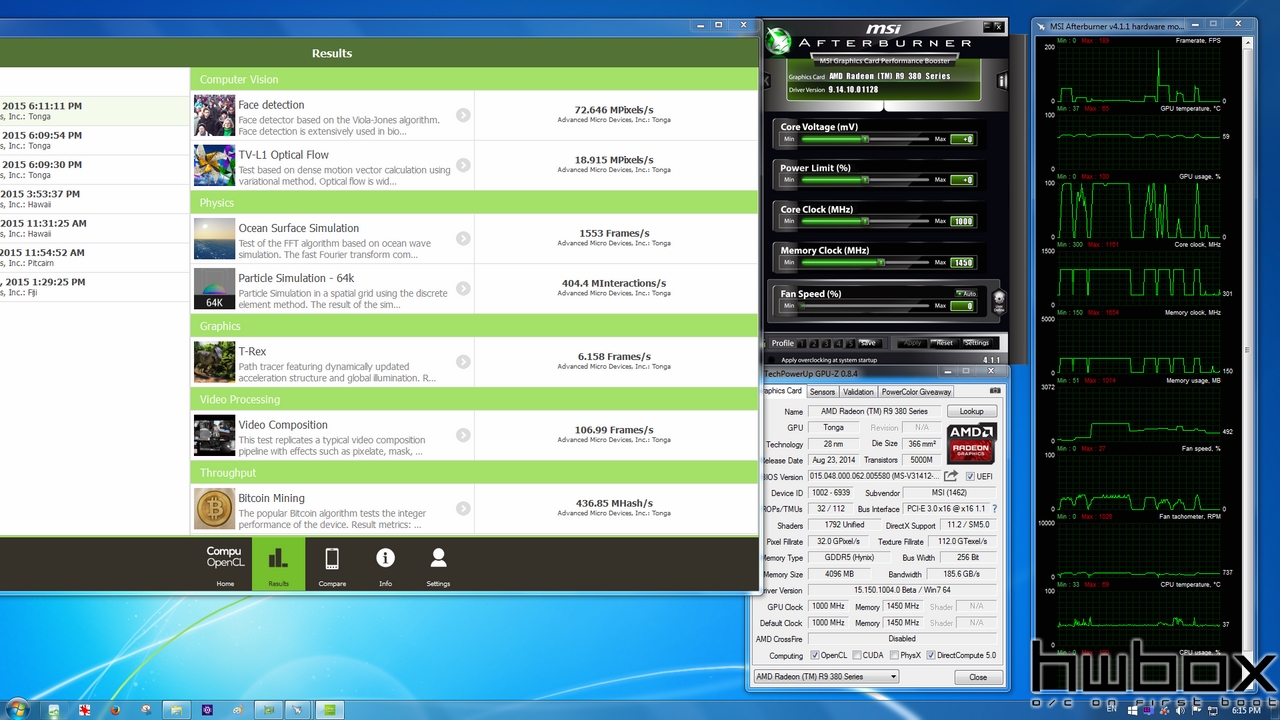Click the Core Clock value field 1000
Viewport: 1280px width, 720px height.
click(x=962, y=221)
